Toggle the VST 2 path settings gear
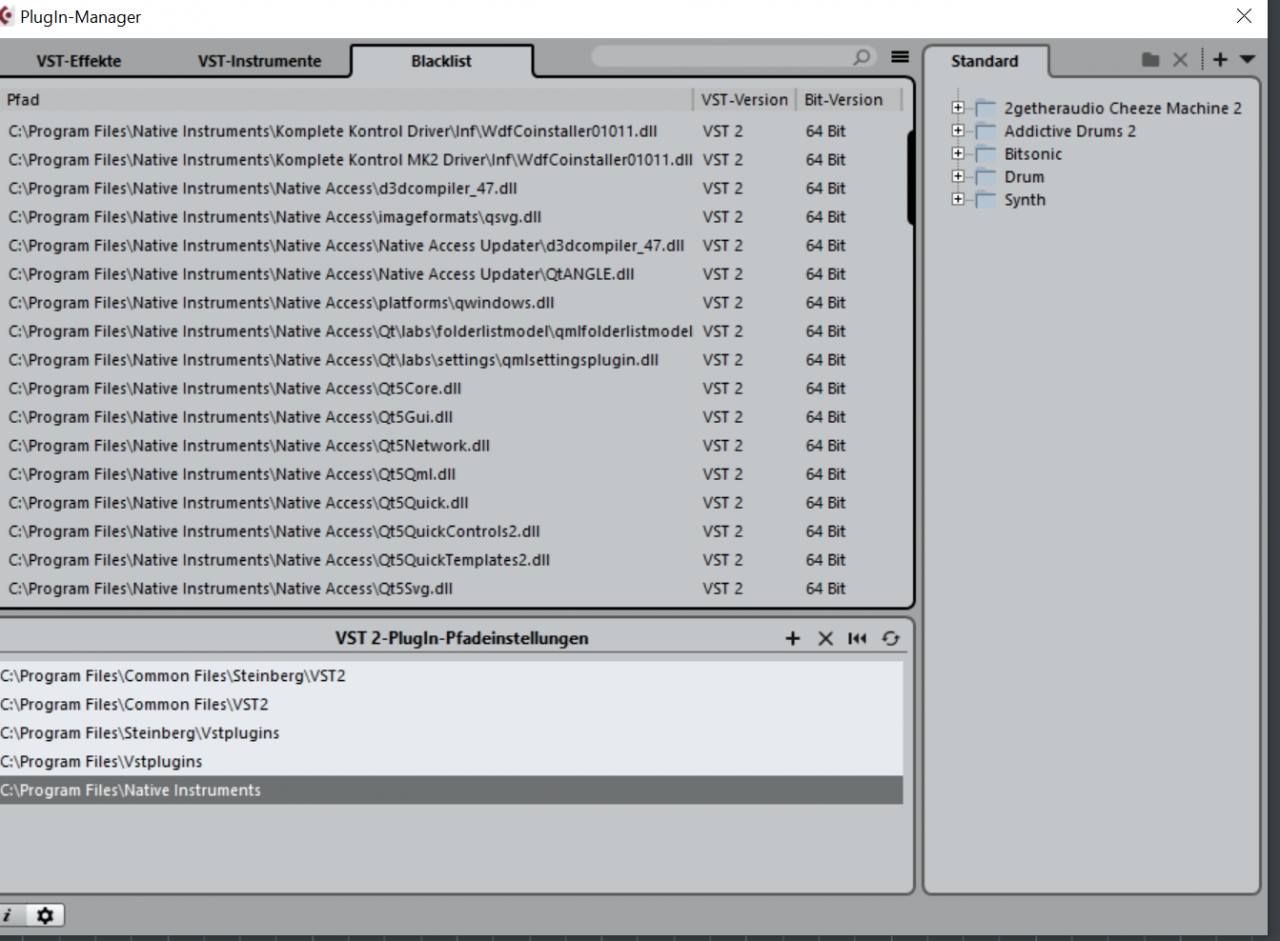The width and height of the screenshot is (1280, 941). tap(44, 915)
